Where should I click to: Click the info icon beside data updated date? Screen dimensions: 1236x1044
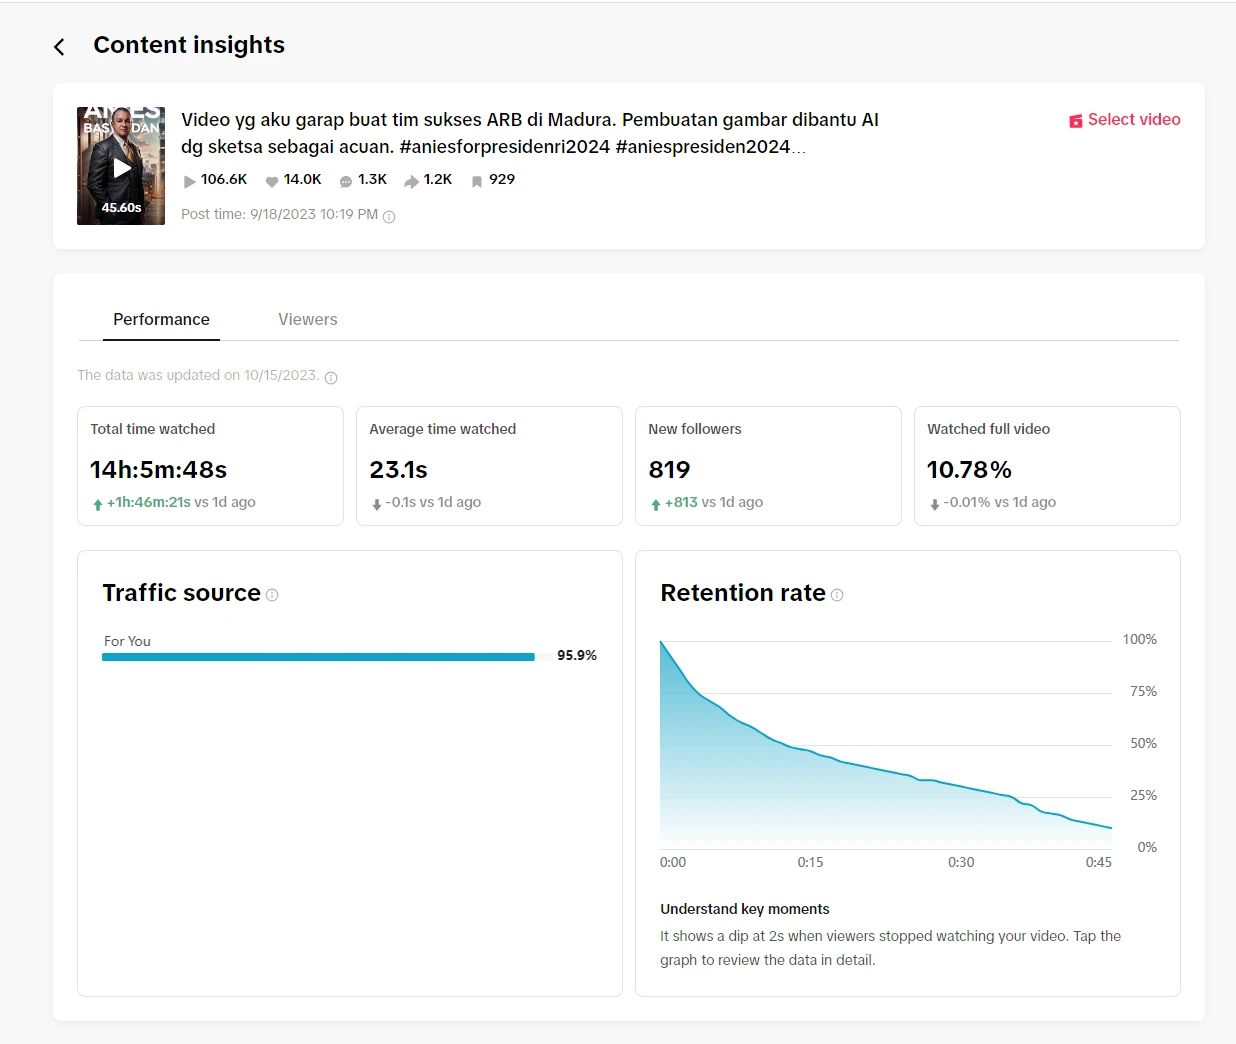331,378
